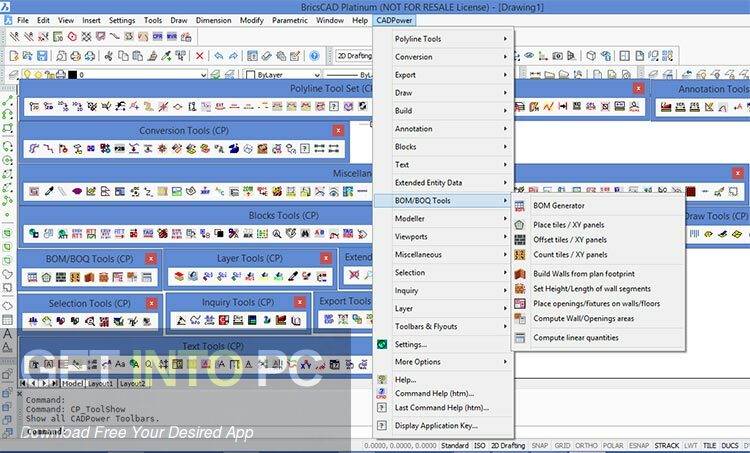
Task: Open the layer selection dropdown
Action: [203, 75]
